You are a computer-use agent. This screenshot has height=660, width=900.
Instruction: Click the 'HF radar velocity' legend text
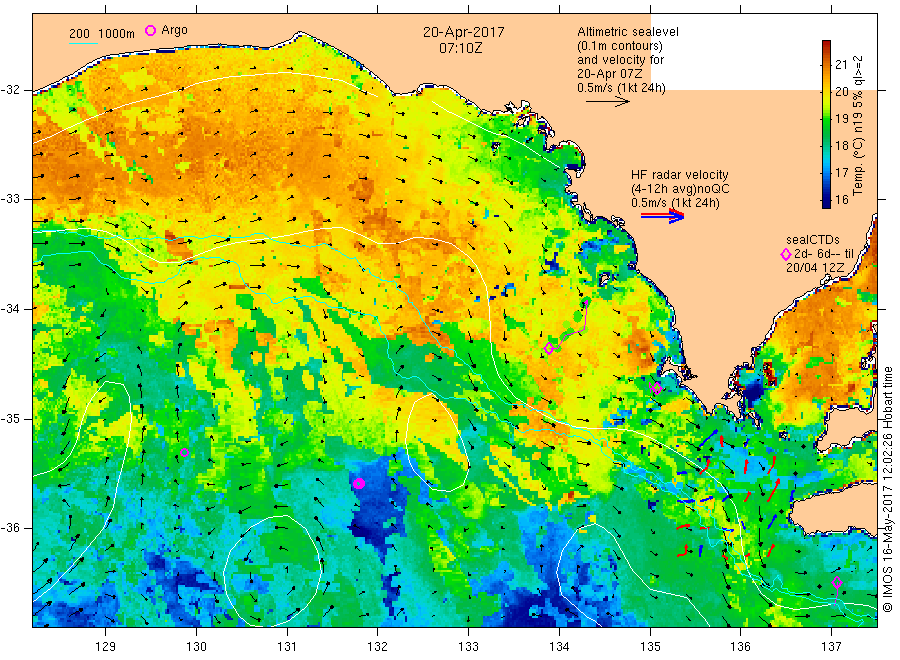point(680,175)
